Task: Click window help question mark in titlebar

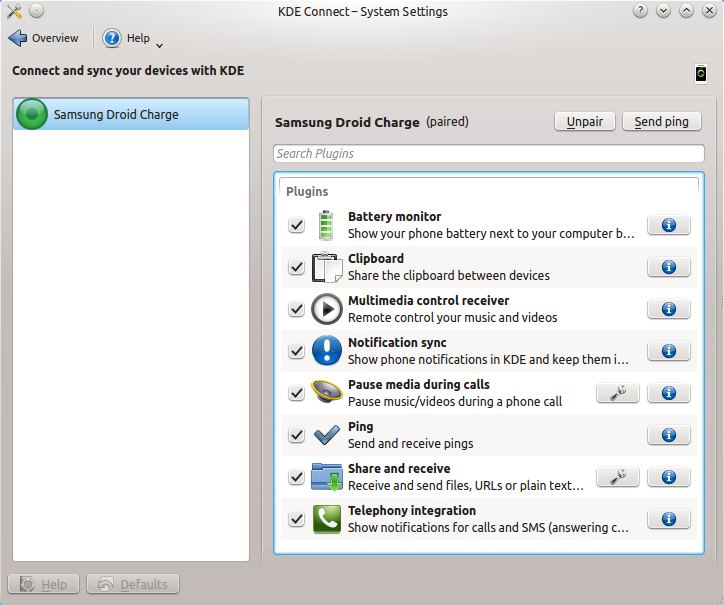Action: click(x=640, y=11)
